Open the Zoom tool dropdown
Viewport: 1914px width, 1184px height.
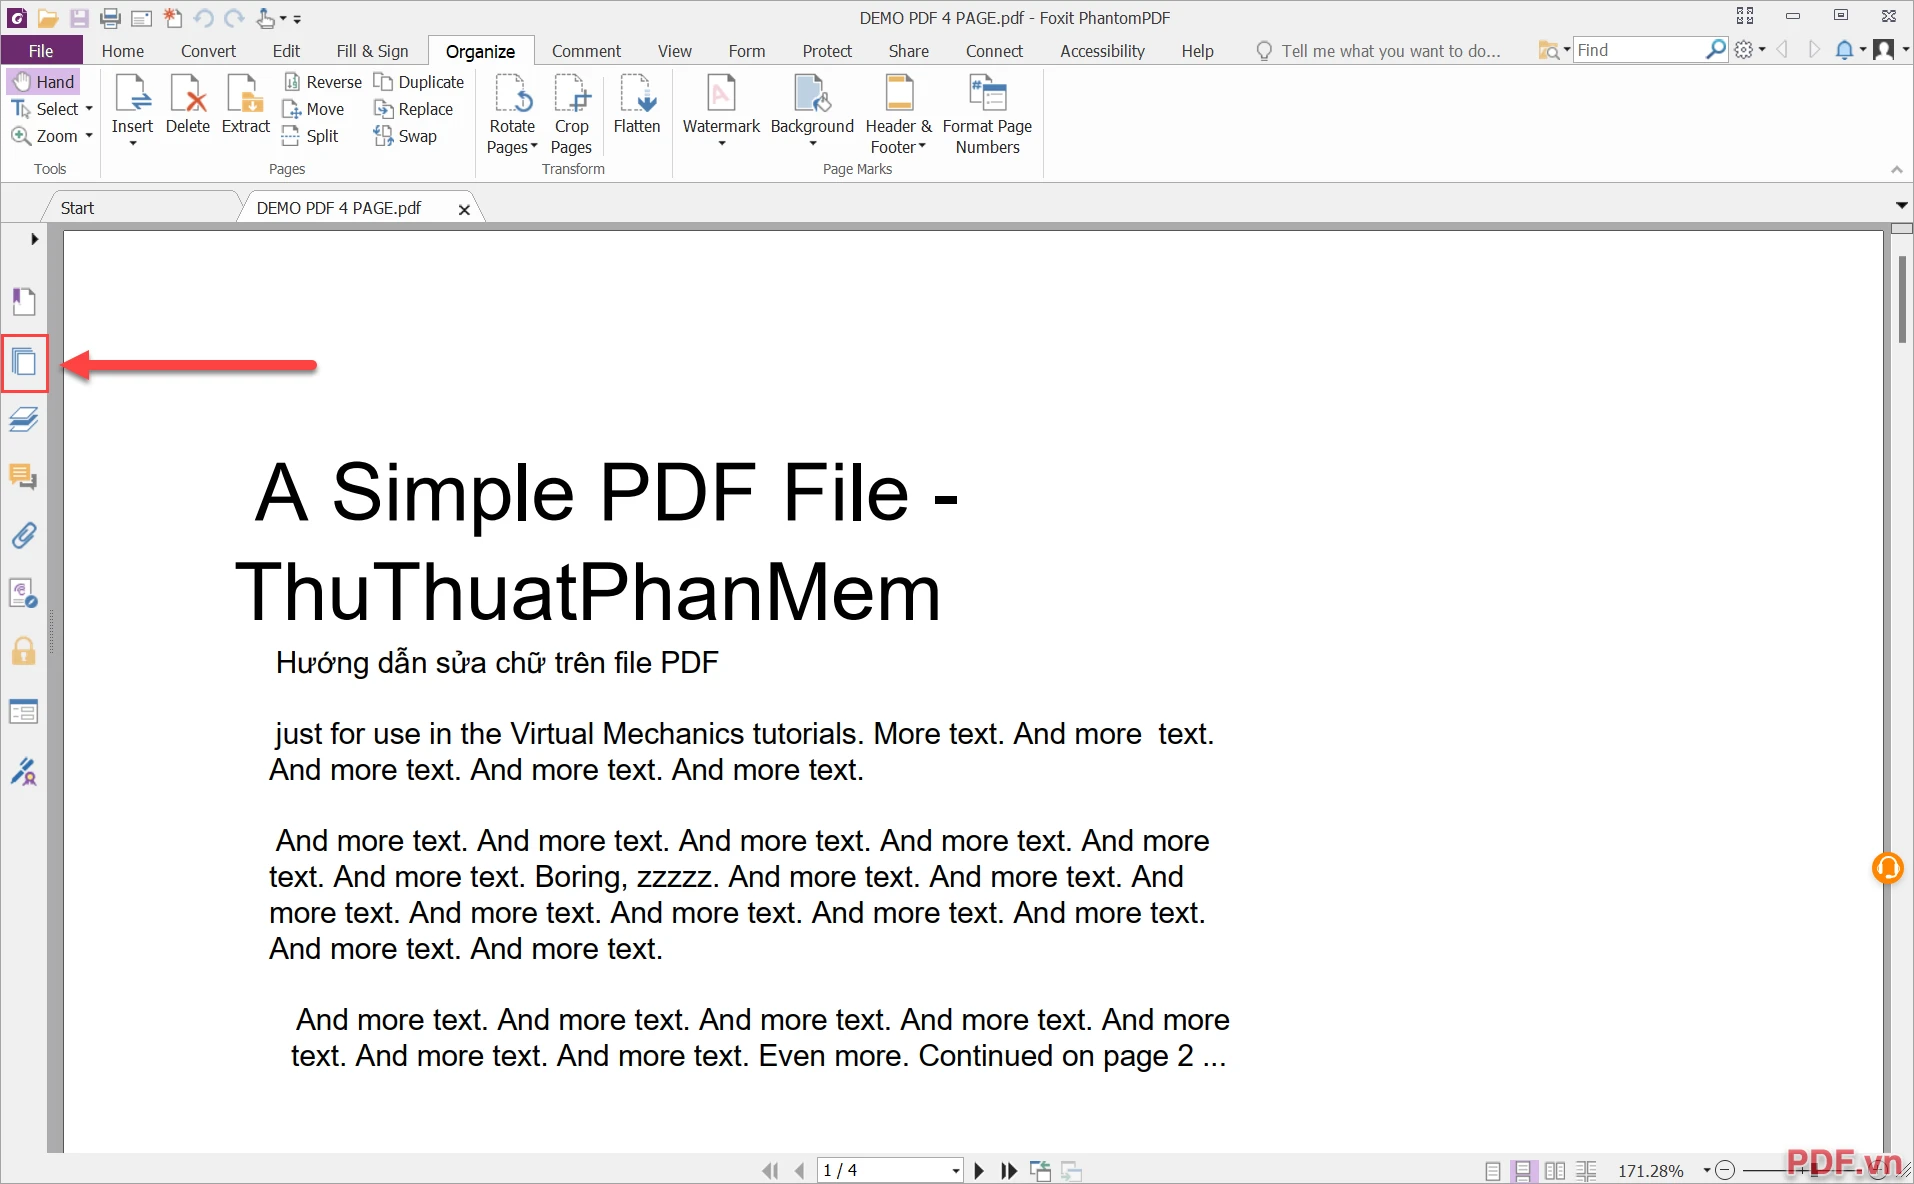[89, 136]
